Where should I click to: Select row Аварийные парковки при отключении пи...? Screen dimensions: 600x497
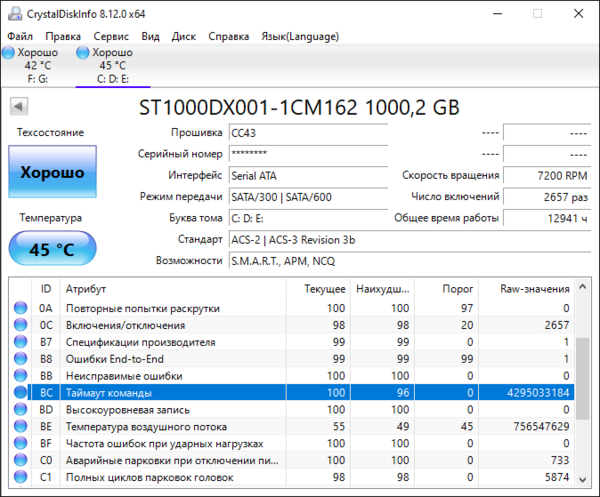coord(292,460)
